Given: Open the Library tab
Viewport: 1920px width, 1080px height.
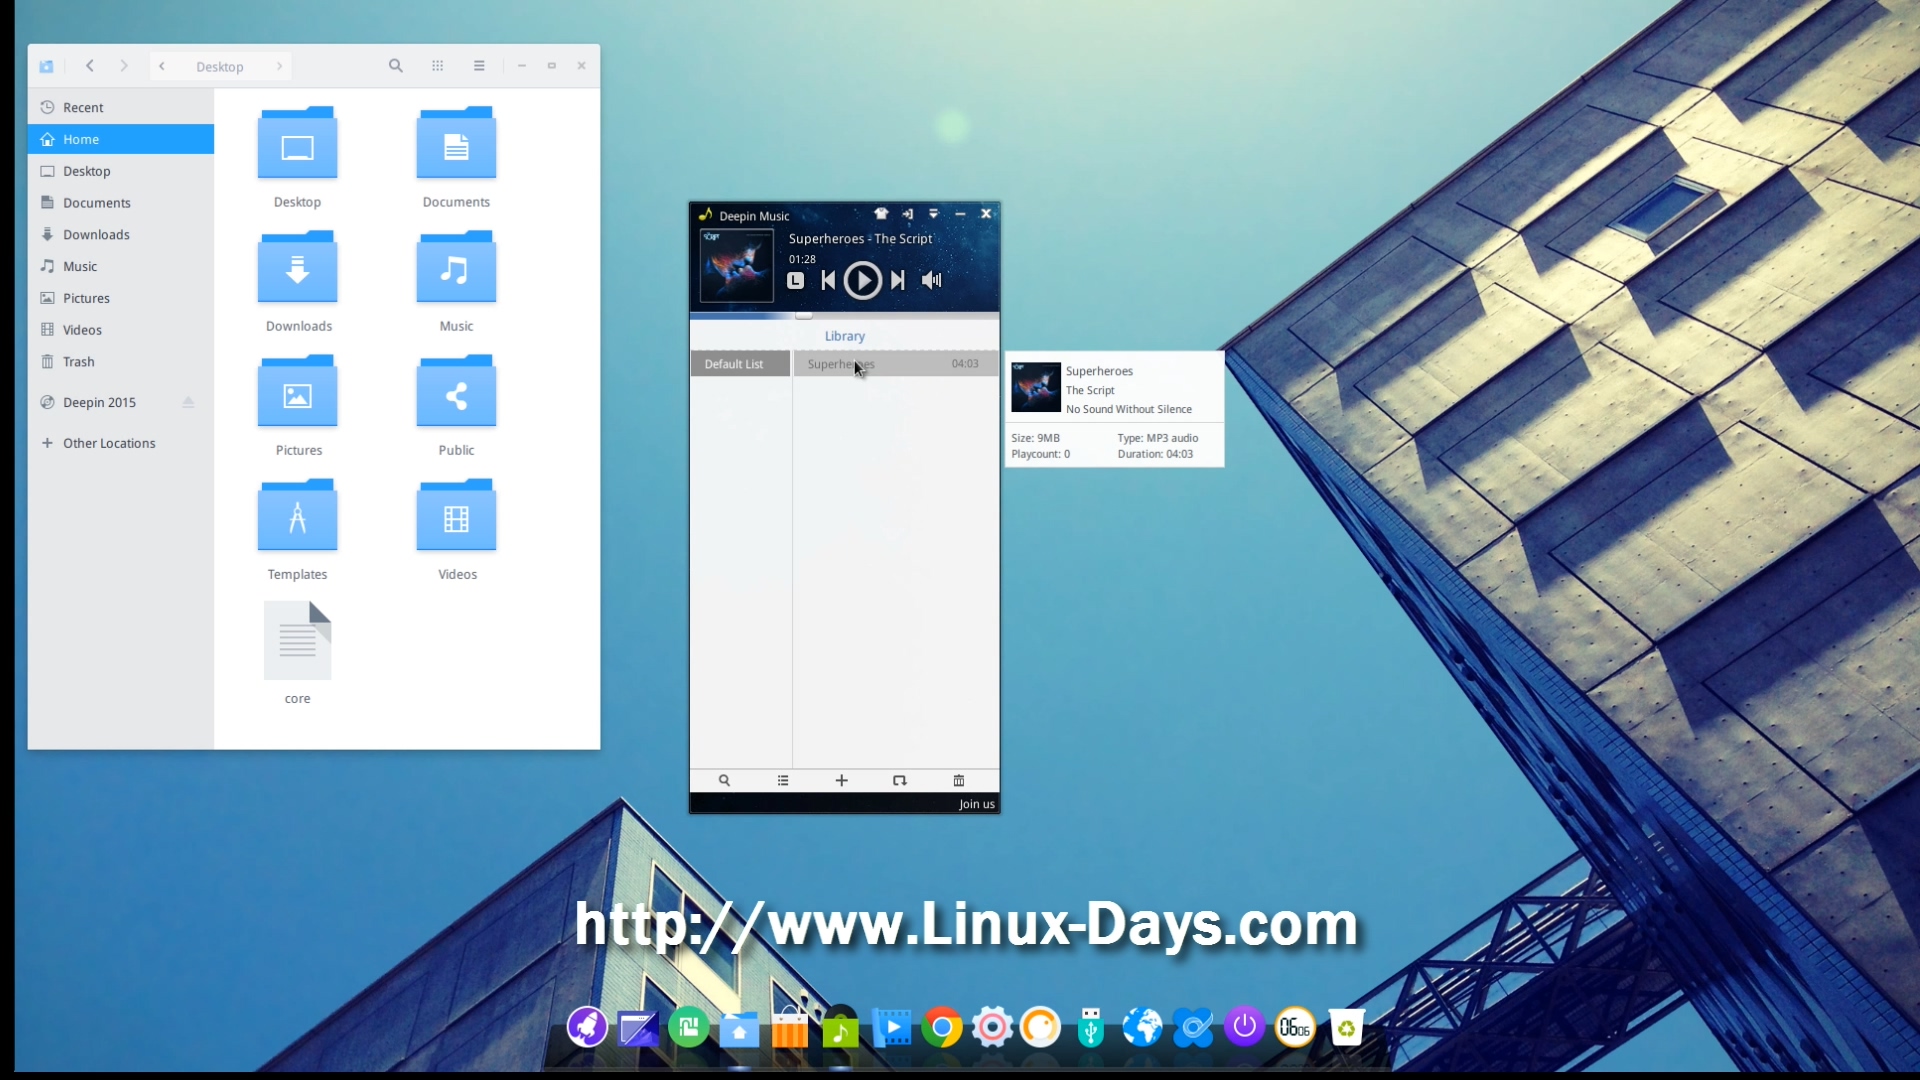Looking at the screenshot, I should tap(844, 336).
